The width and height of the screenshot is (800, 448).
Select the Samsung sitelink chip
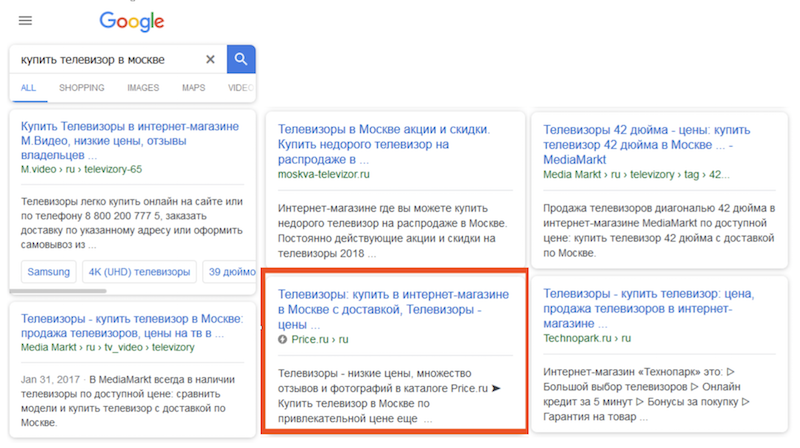pos(48,272)
